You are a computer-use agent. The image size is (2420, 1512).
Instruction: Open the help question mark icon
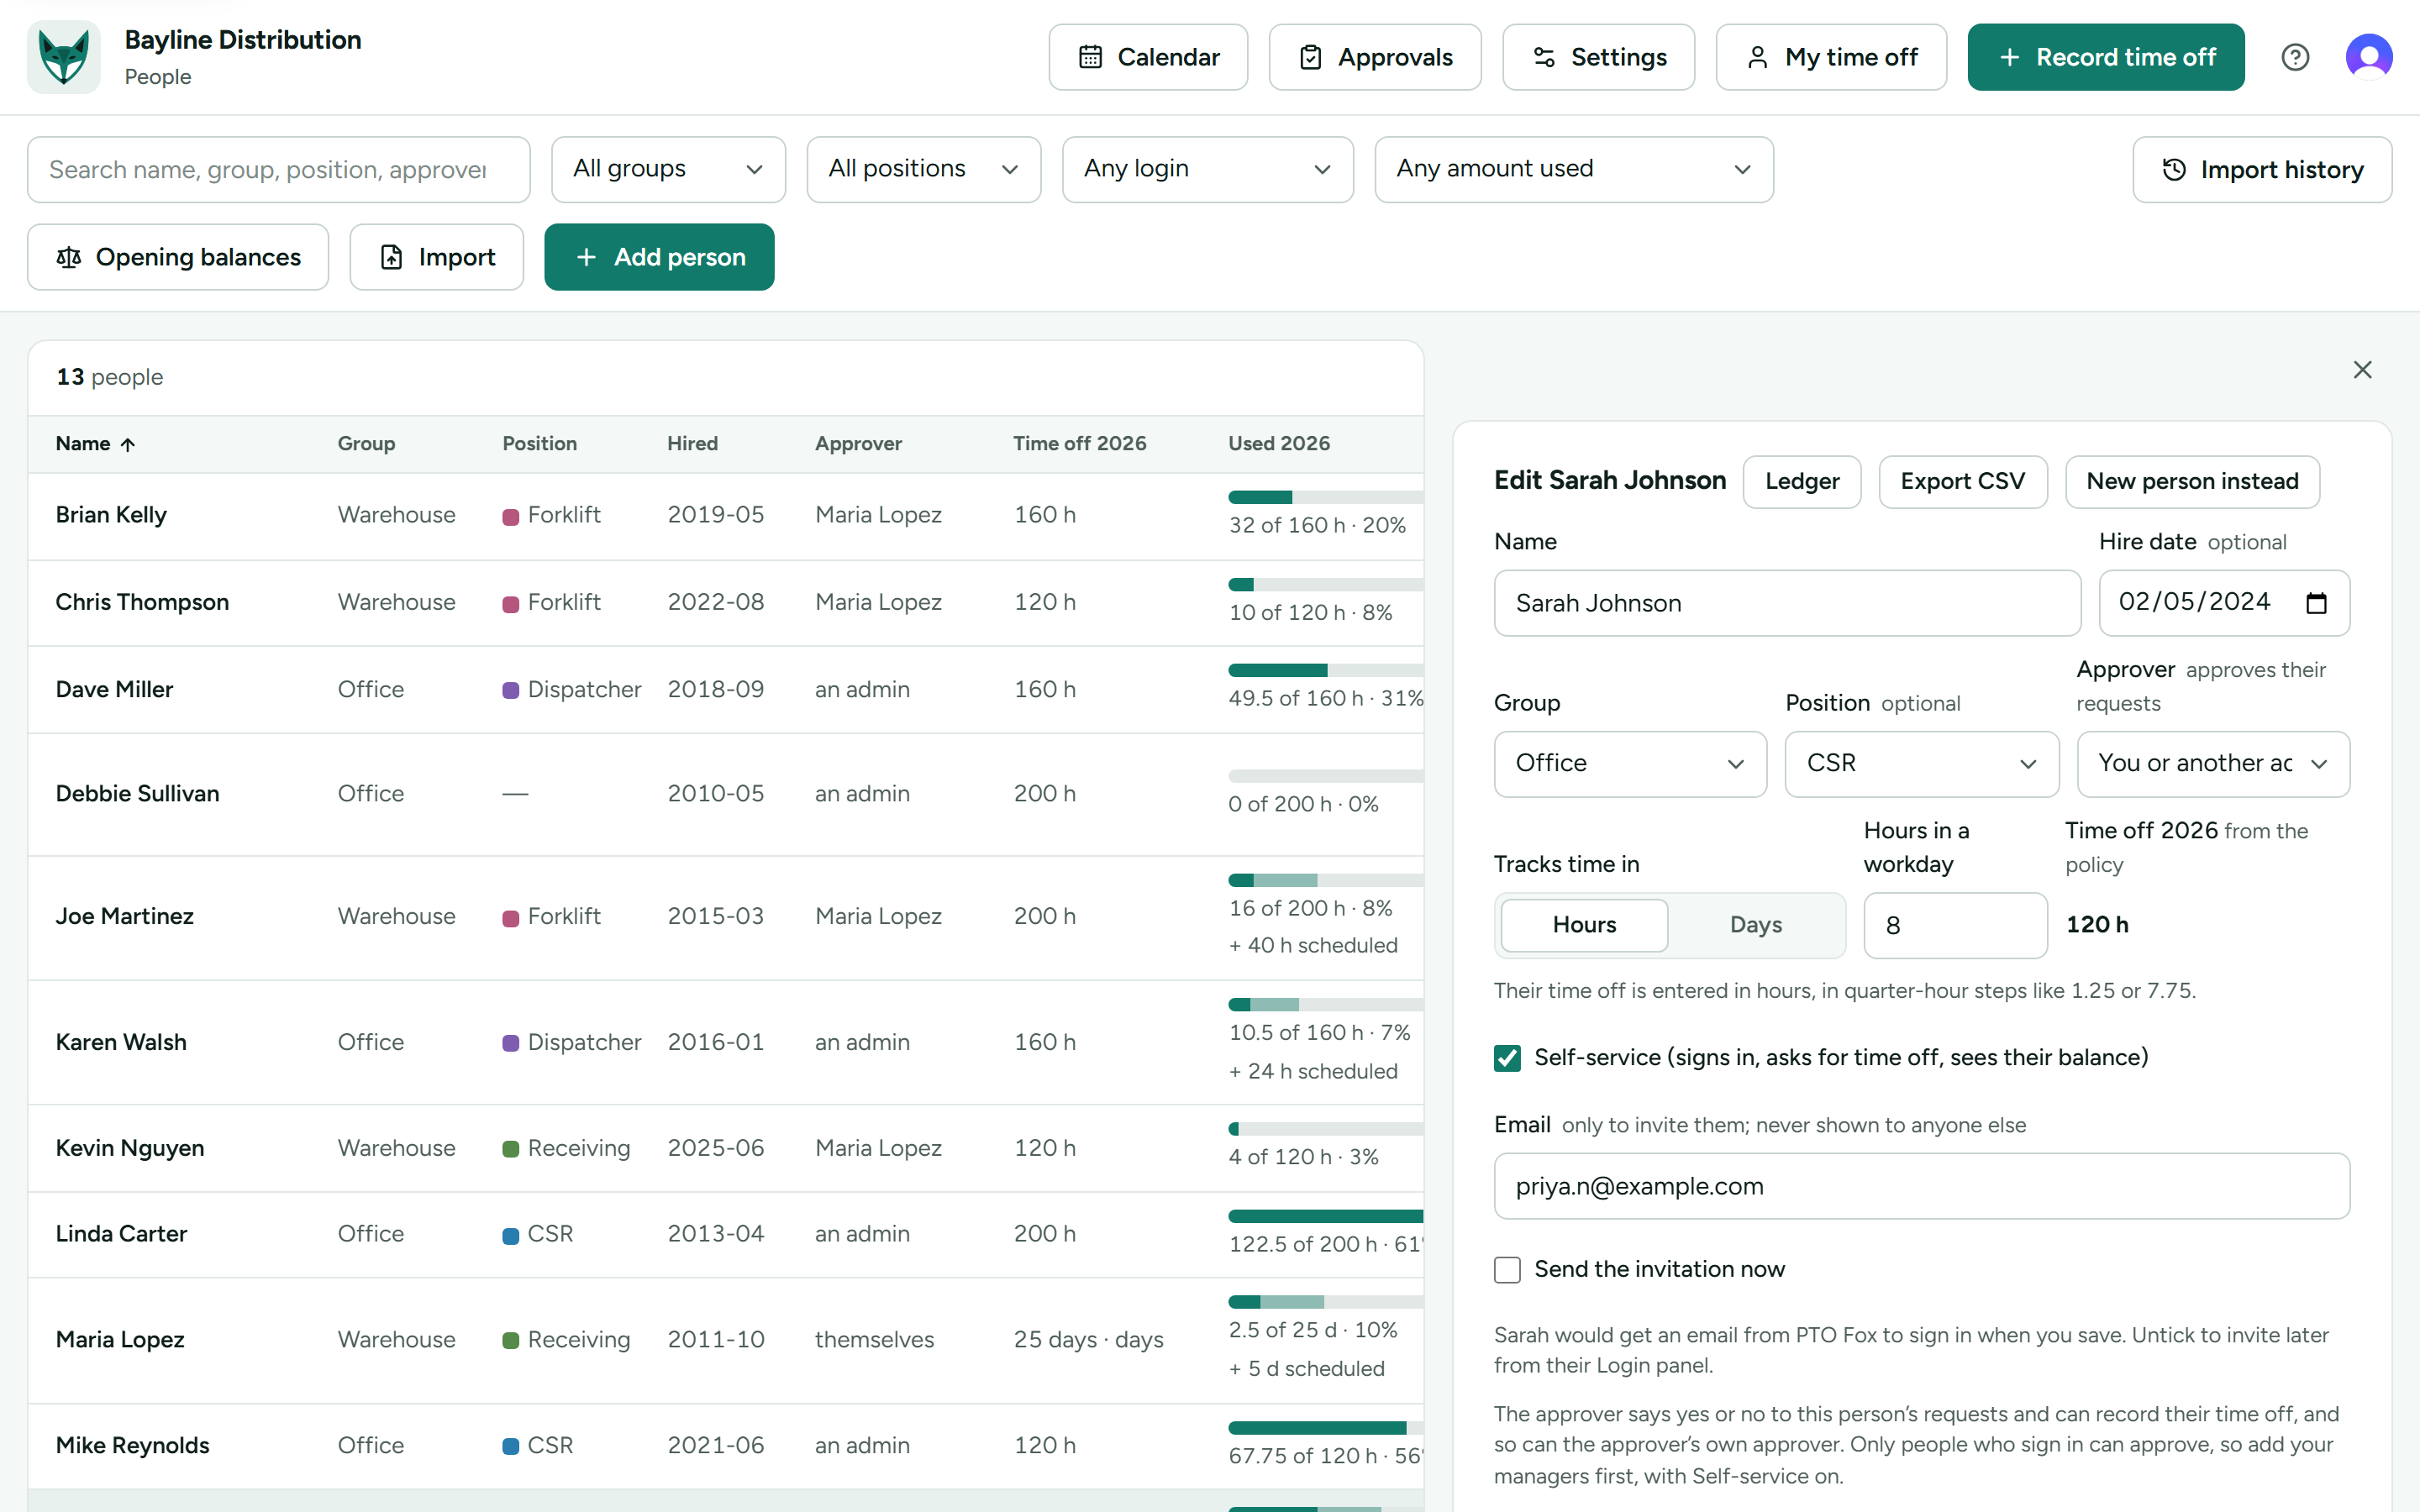coord(2295,57)
